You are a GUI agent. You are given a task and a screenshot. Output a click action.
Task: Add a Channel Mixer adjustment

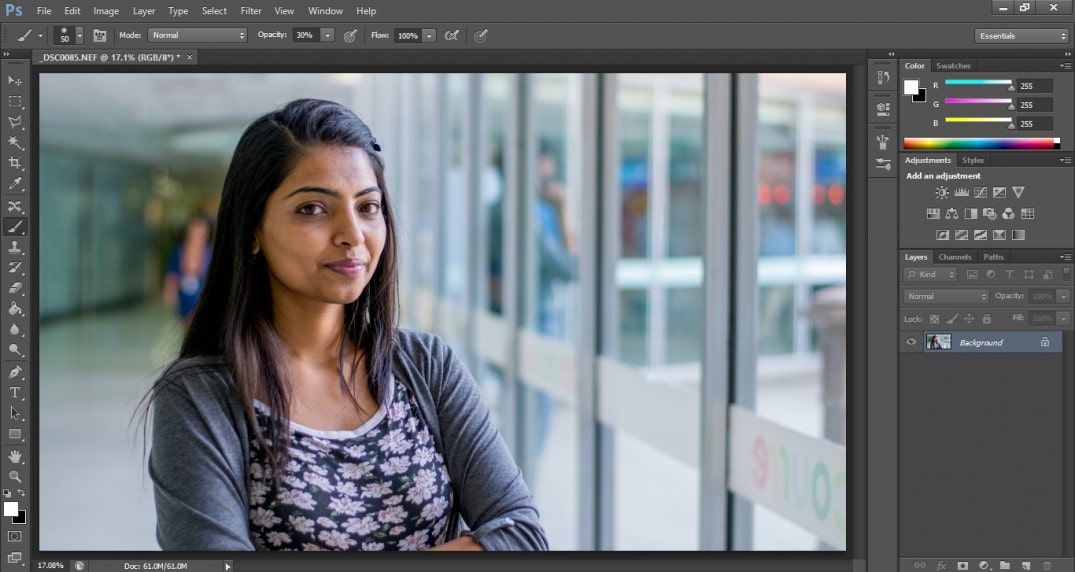pos(1008,214)
